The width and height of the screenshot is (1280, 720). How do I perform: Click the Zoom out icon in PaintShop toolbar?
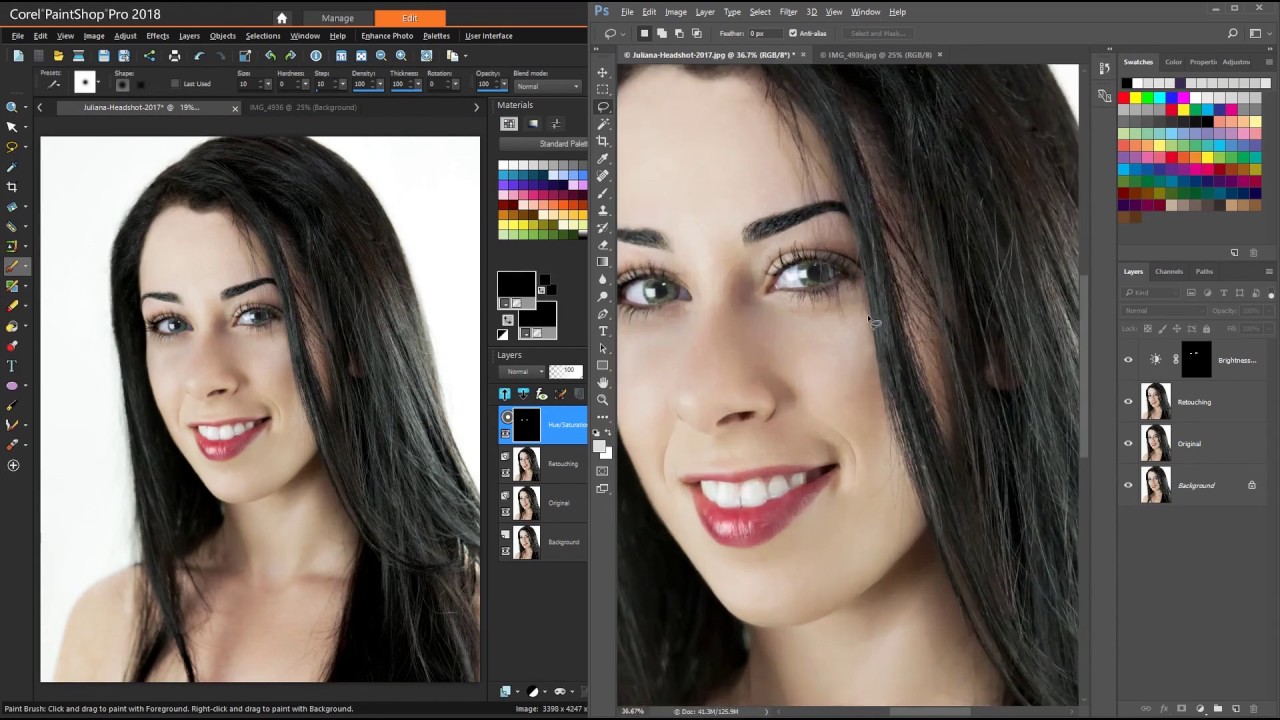[x=381, y=56]
